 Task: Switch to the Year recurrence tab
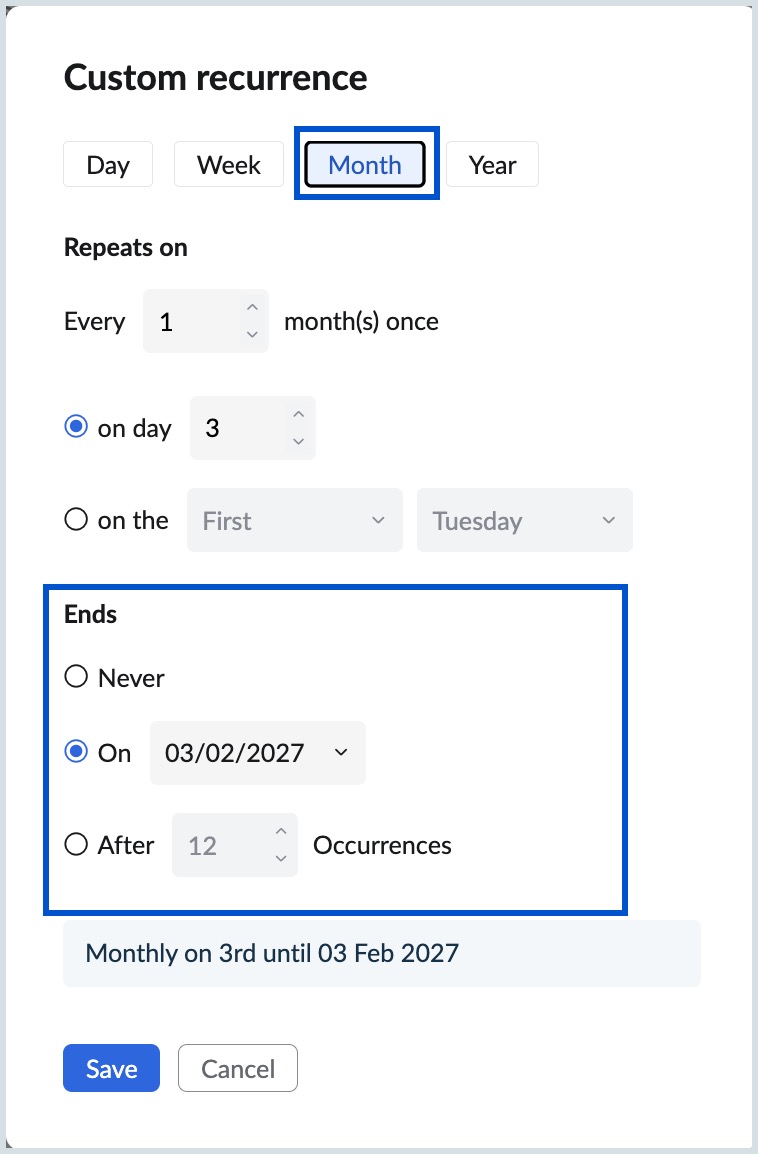[x=492, y=165]
